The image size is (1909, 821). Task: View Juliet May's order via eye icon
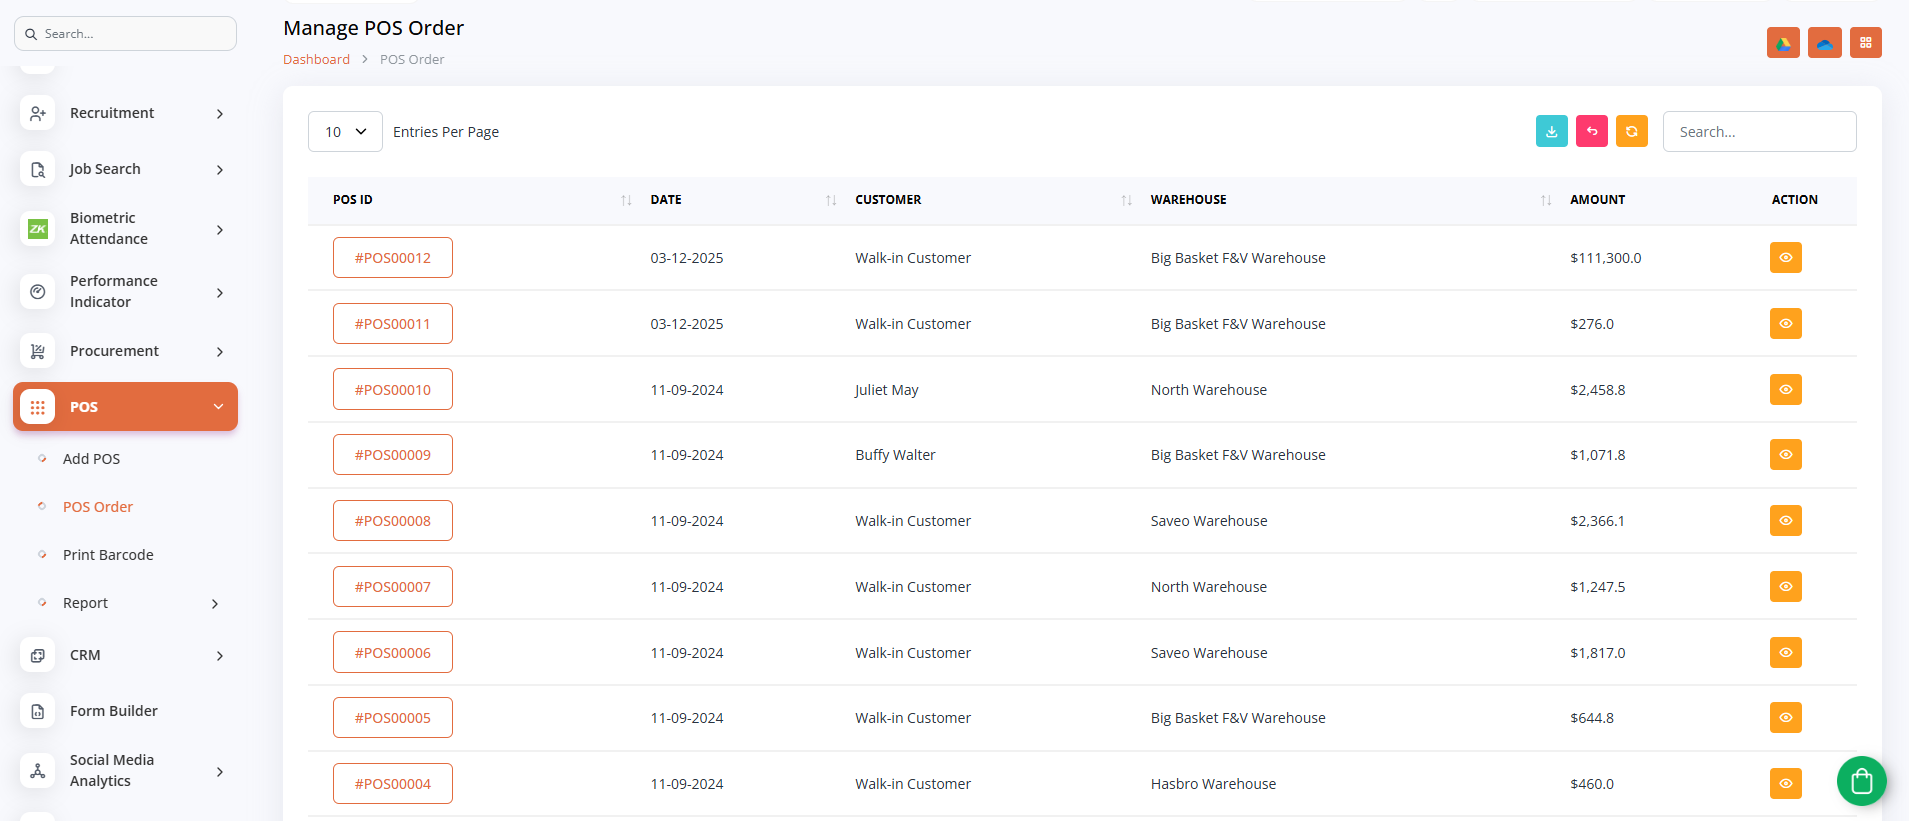coord(1785,389)
